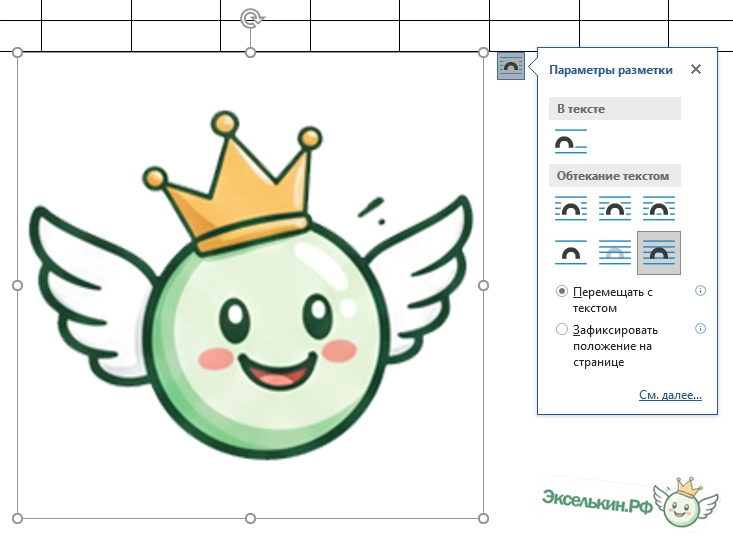Viewport: 733px width, 547px height.
Task: Click the rotation handle above the image
Action: tap(251, 17)
